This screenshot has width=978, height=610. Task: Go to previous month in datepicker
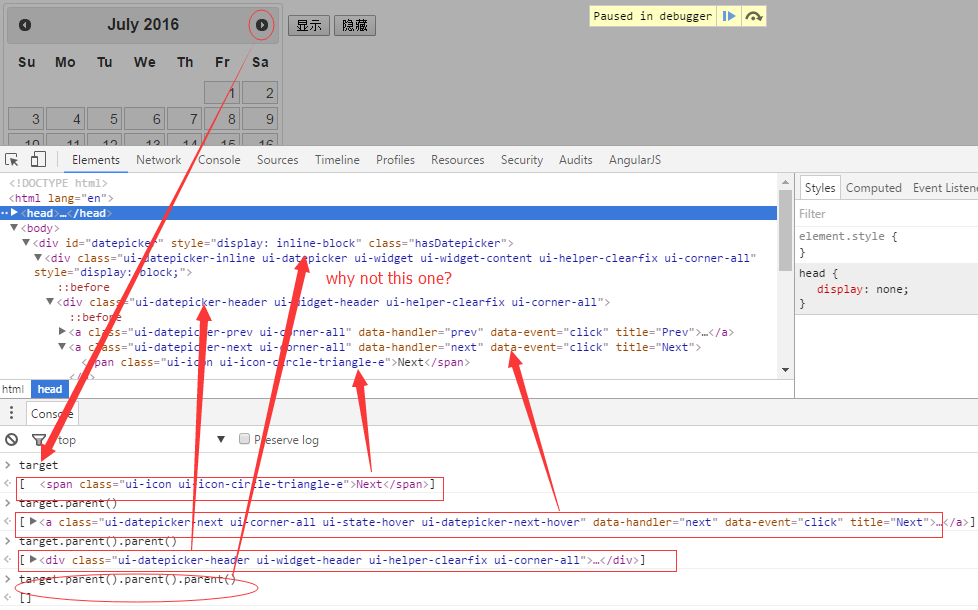coord(25,25)
